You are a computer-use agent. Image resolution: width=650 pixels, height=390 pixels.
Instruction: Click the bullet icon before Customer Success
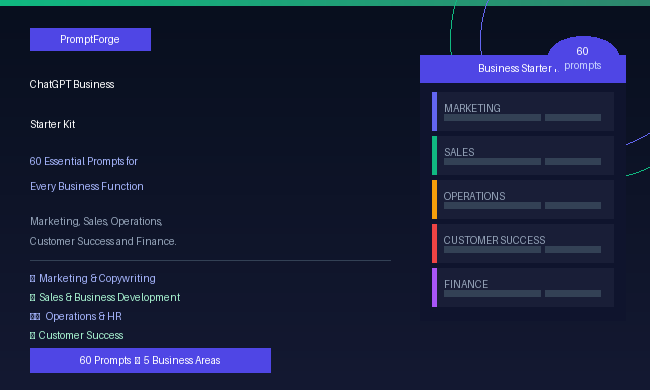pos(32,336)
